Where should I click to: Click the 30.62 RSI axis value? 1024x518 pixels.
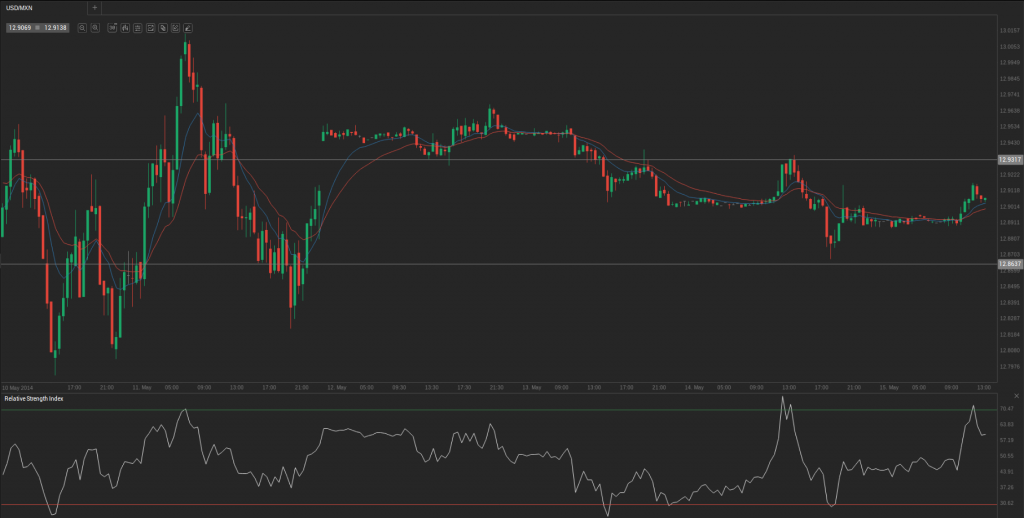1006,504
